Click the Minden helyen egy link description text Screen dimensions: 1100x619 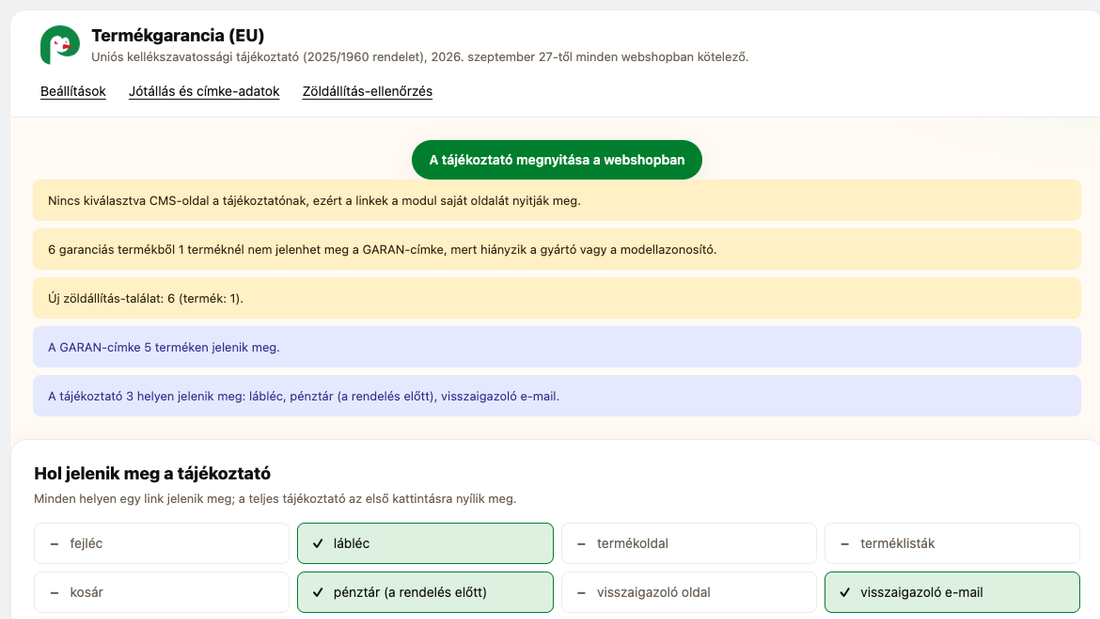[275, 499]
